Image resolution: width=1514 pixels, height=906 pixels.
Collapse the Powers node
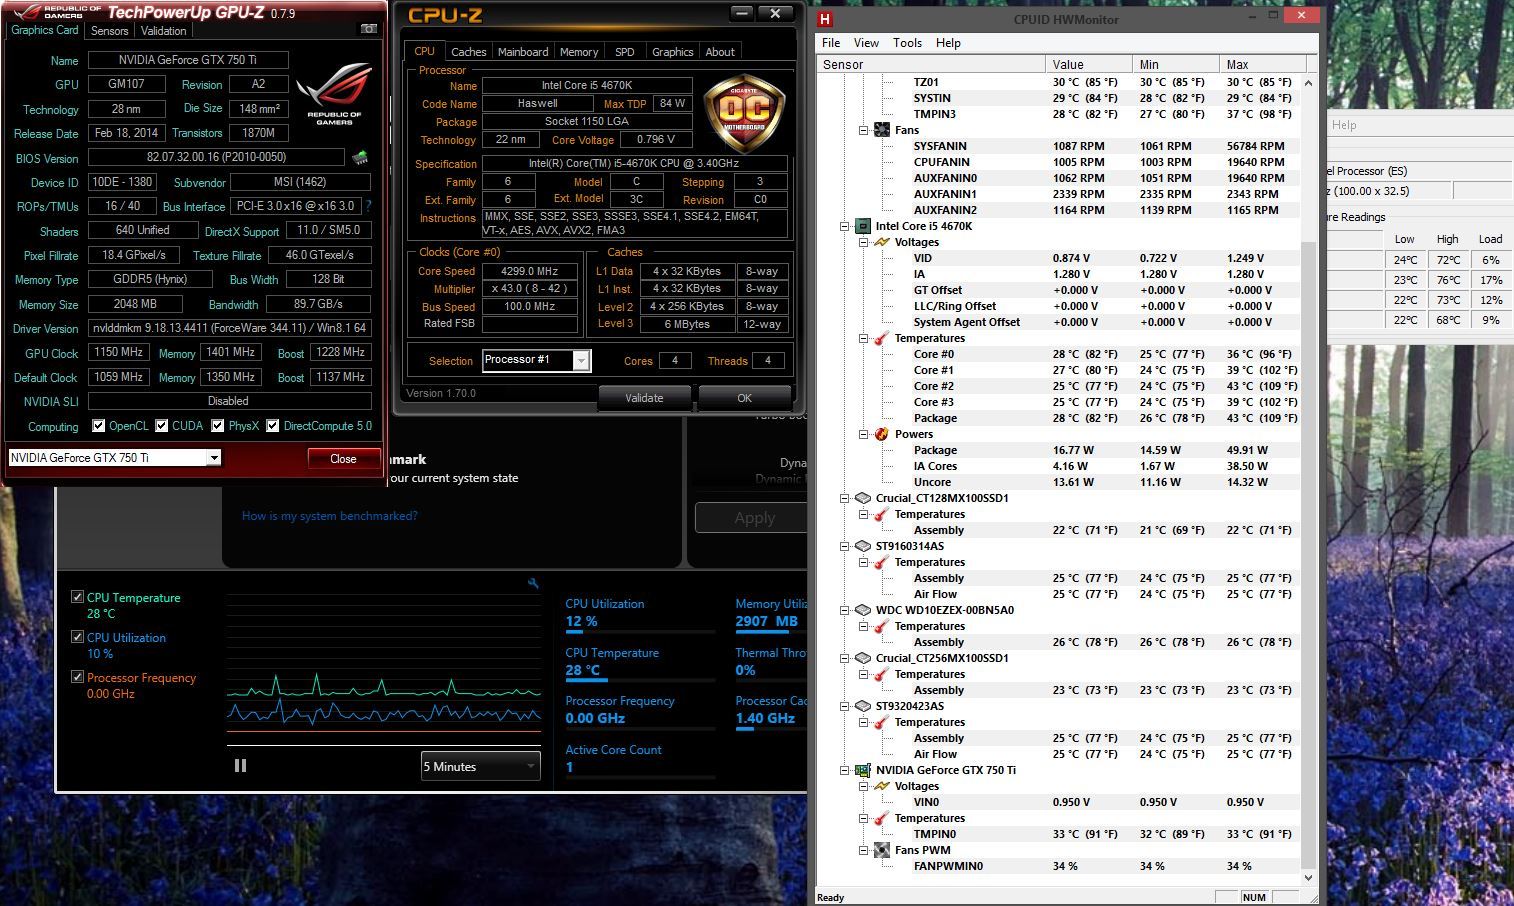863,434
